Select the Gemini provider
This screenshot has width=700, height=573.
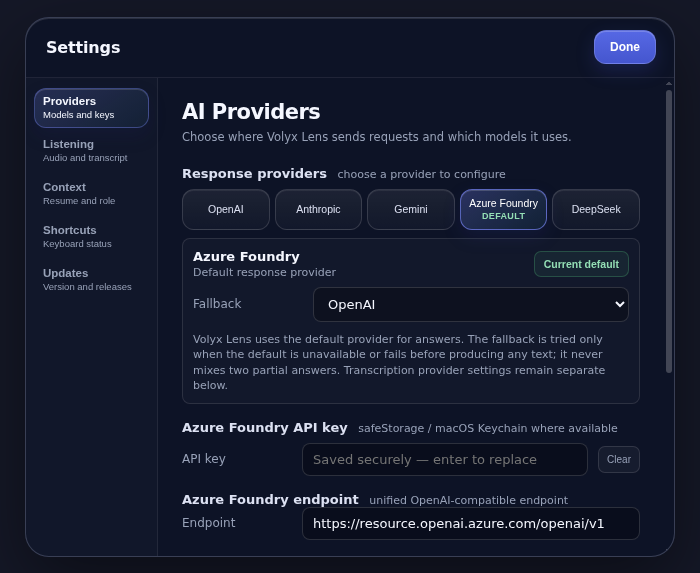(411, 209)
